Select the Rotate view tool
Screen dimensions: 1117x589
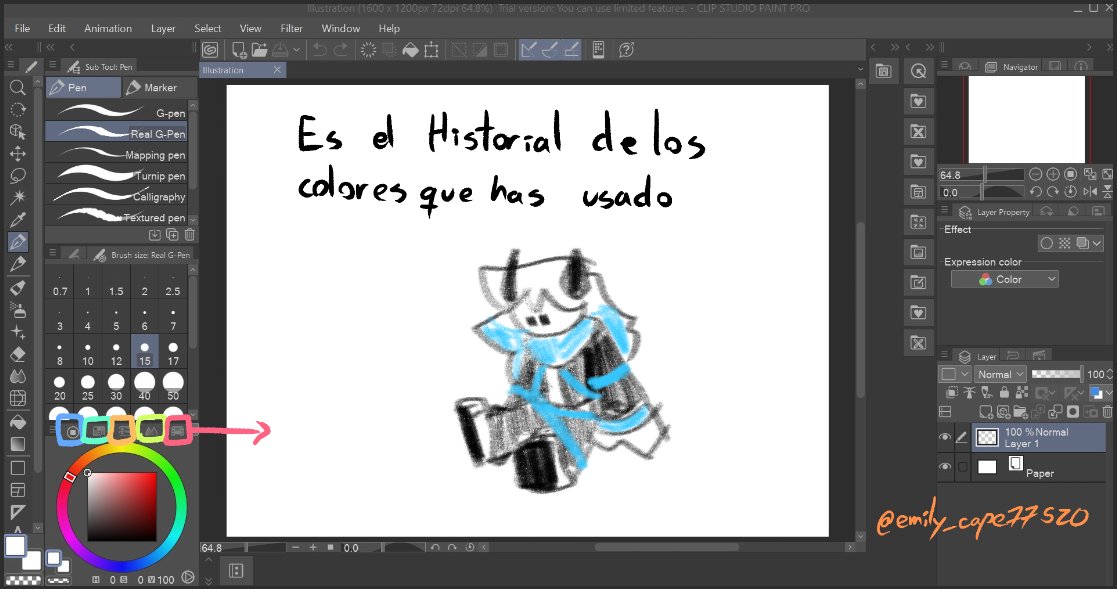[x=18, y=110]
